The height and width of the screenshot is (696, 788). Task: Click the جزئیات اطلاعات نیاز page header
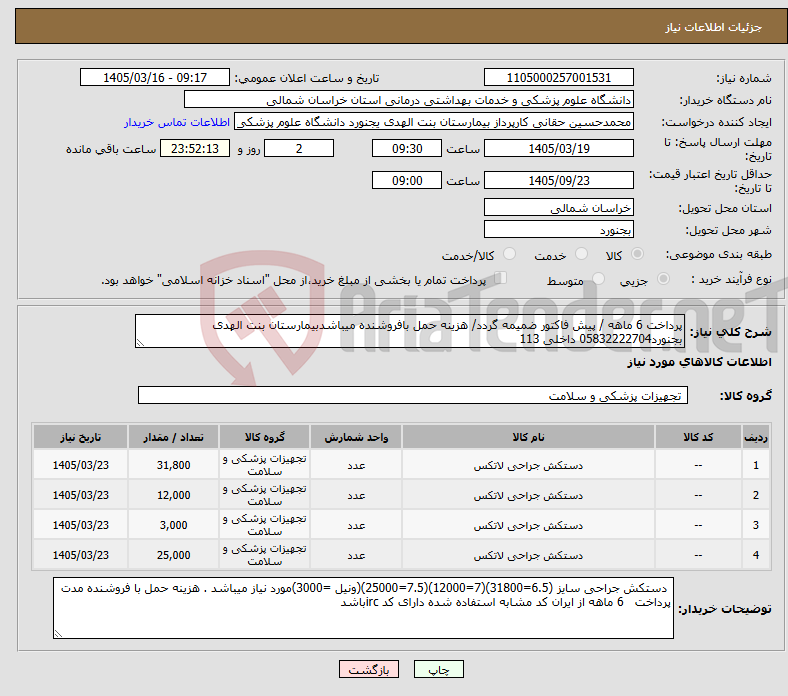pos(714,27)
